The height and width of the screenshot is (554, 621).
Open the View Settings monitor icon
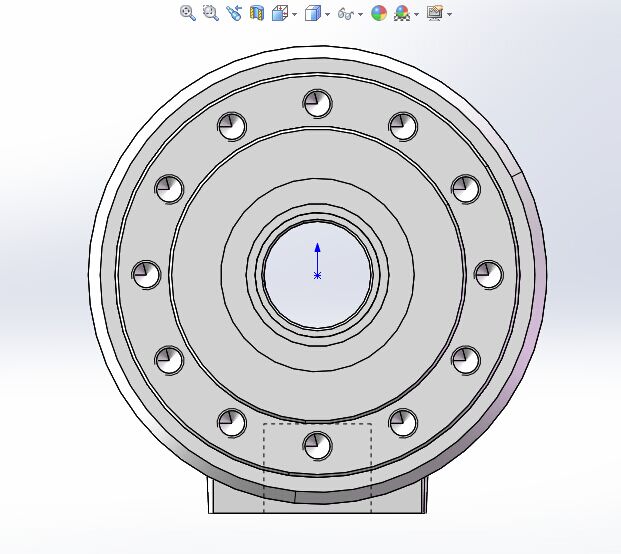[434, 13]
